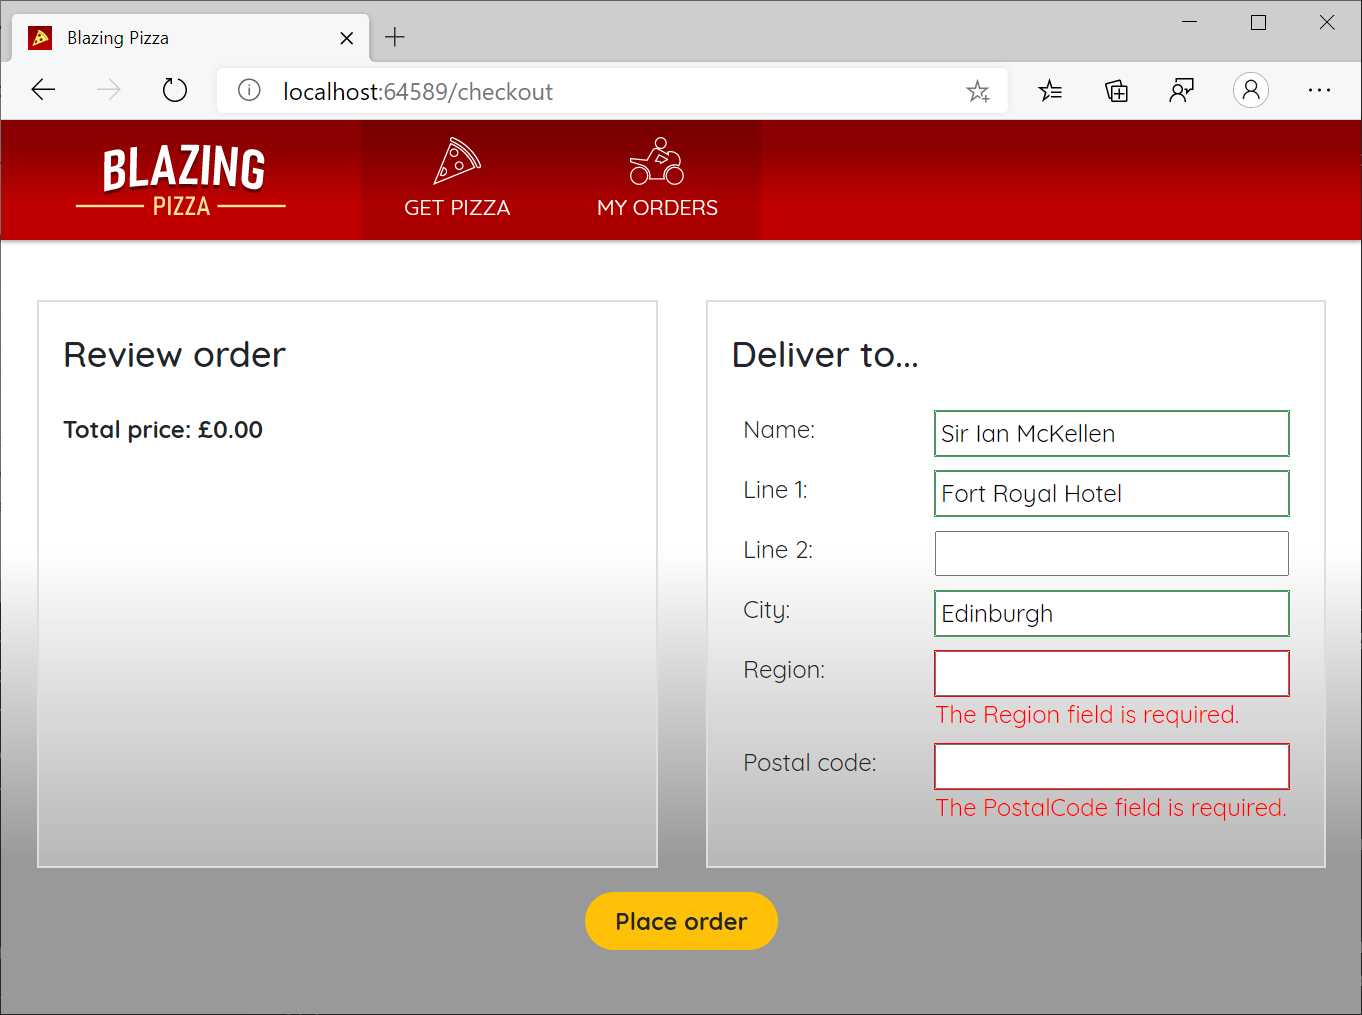The height and width of the screenshot is (1015, 1362).
Task: Reload the checkout page
Action: coord(175,90)
